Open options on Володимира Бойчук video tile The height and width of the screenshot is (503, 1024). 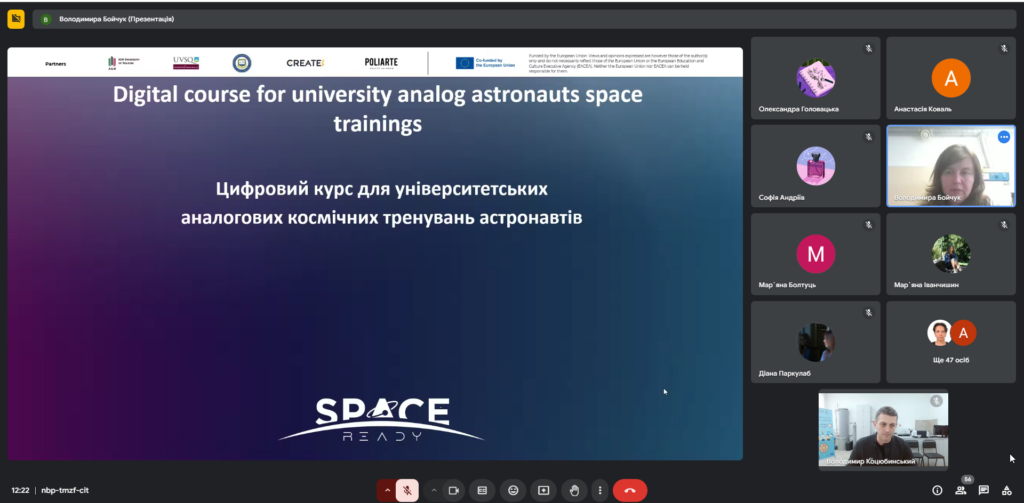pyautogui.click(x=1003, y=137)
